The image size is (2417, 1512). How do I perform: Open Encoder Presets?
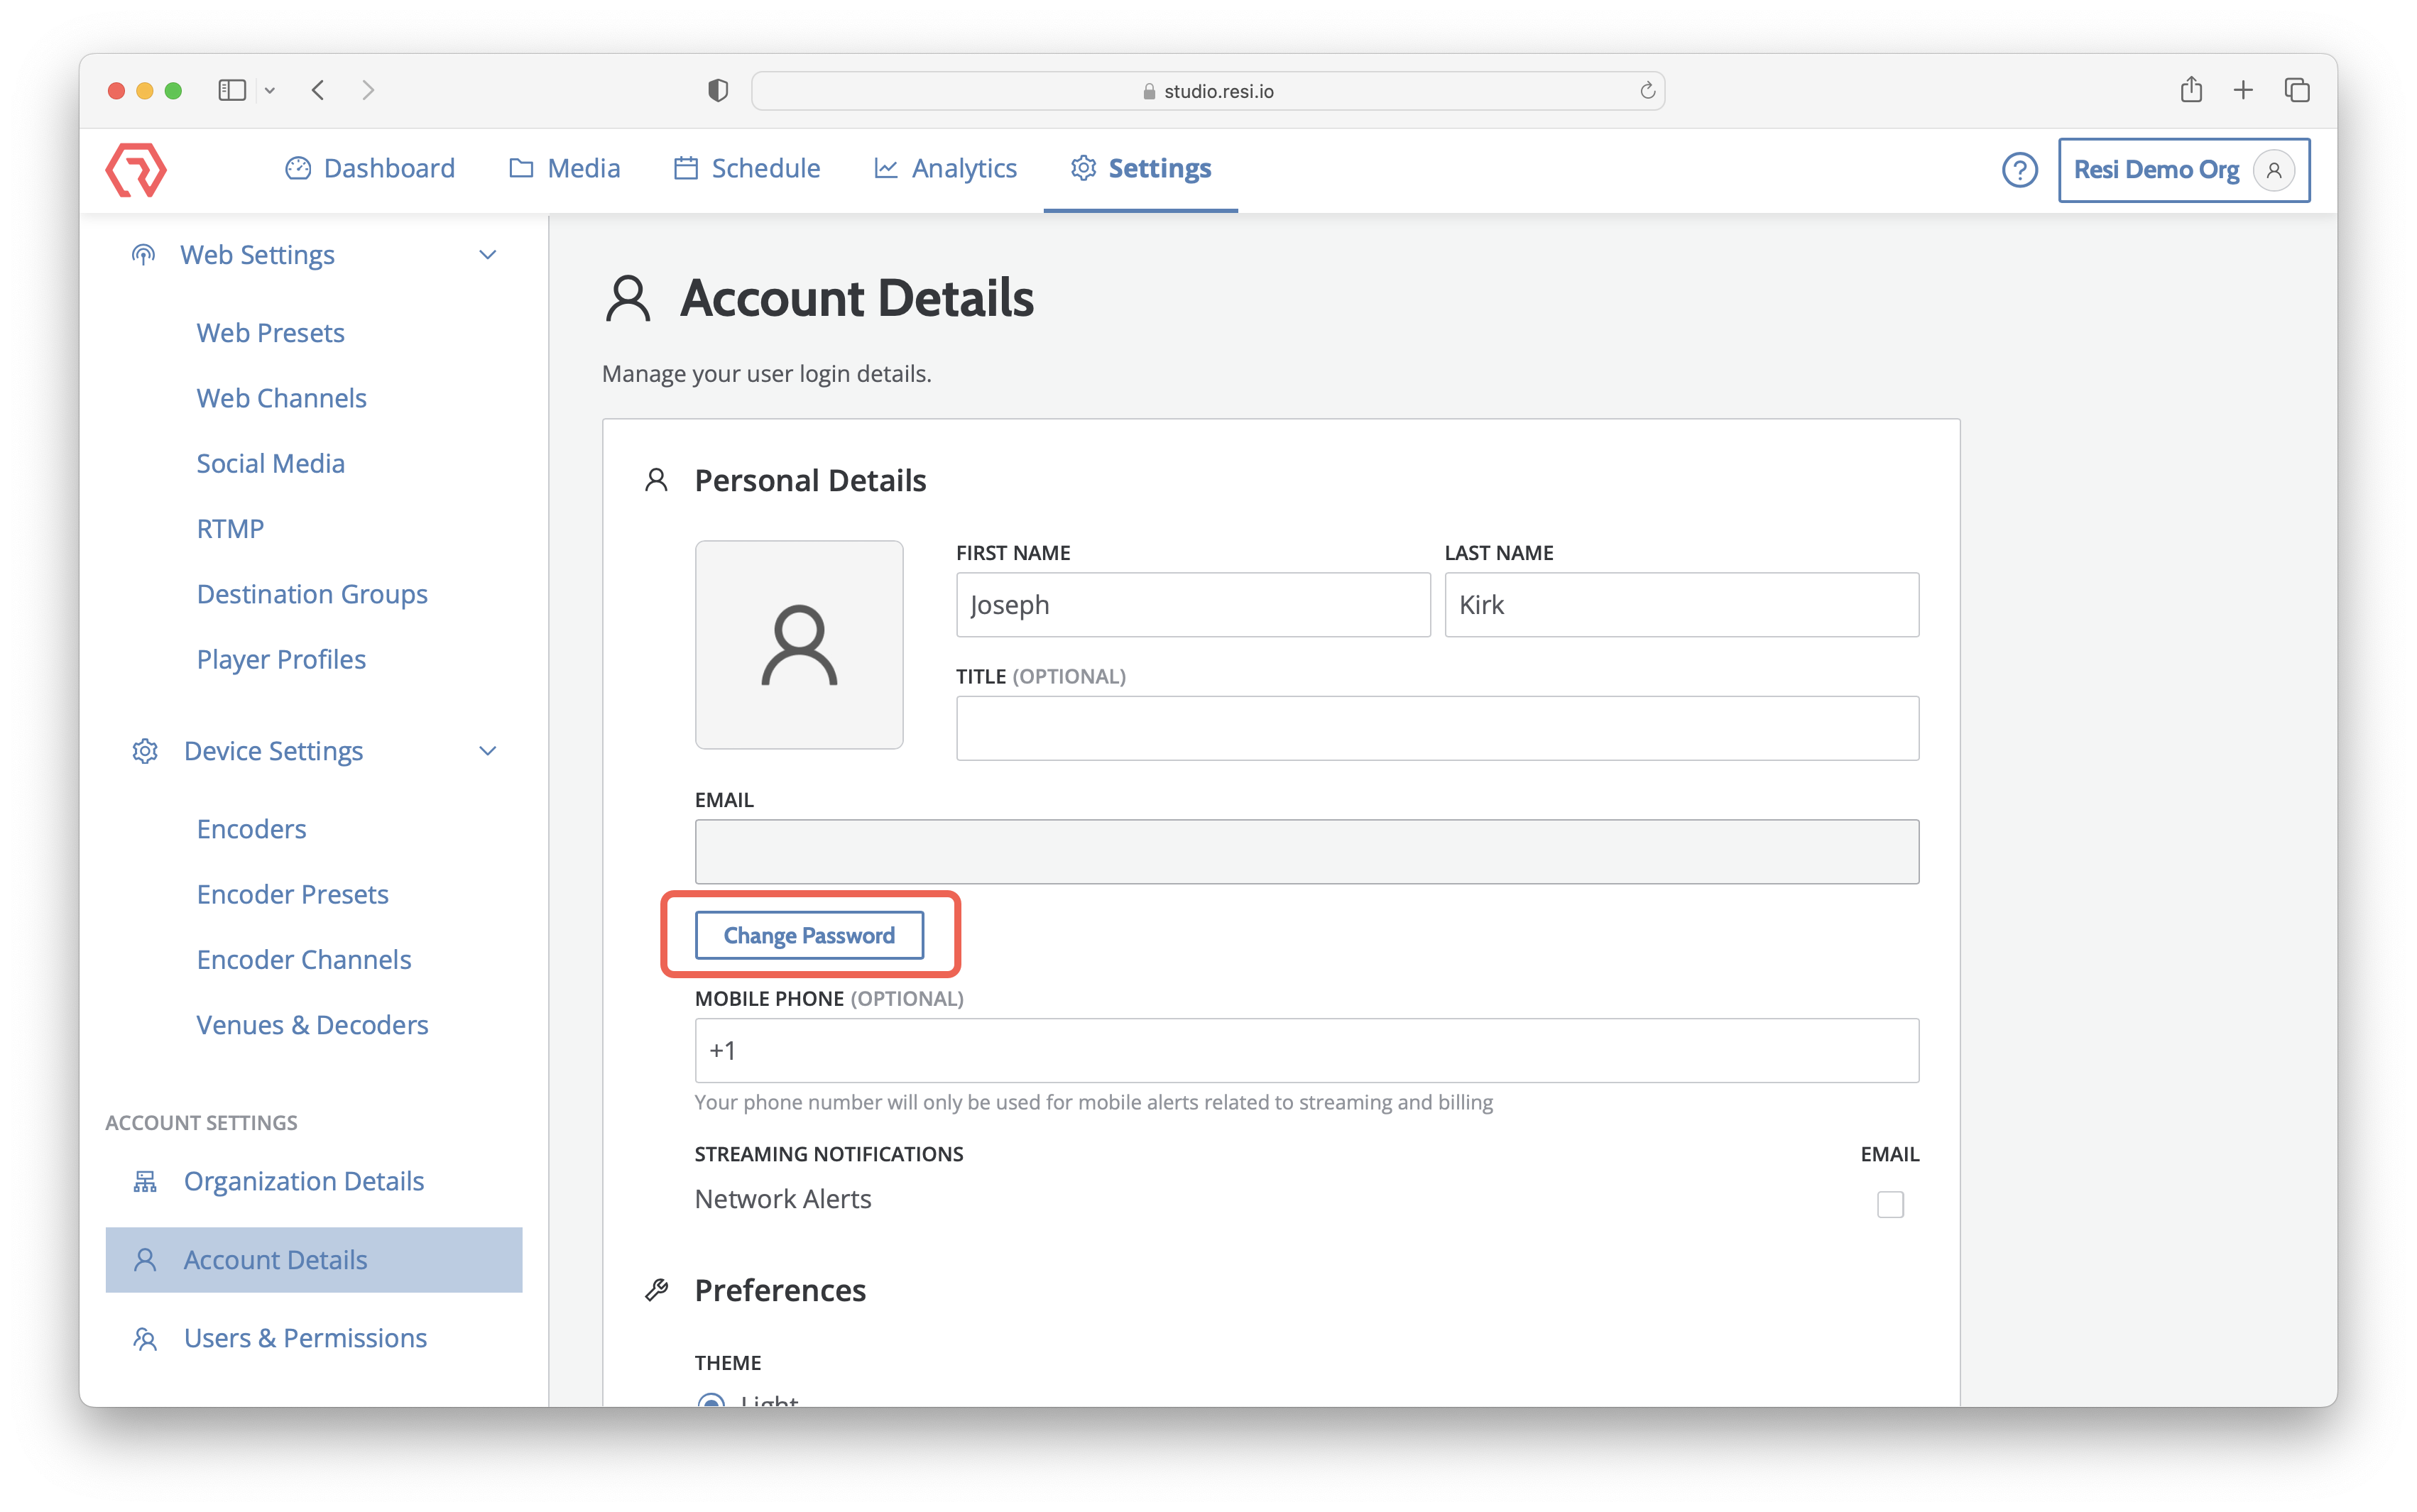(x=292, y=894)
